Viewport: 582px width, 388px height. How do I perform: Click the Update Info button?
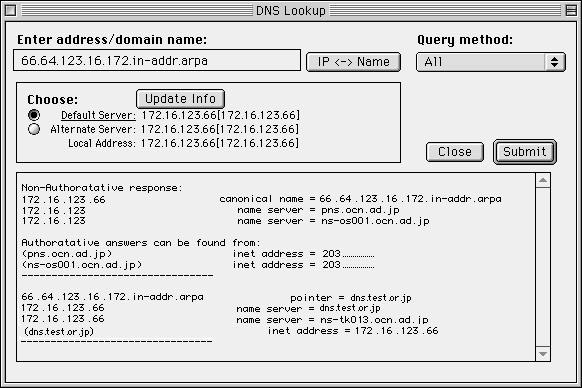click(x=180, y=99)
